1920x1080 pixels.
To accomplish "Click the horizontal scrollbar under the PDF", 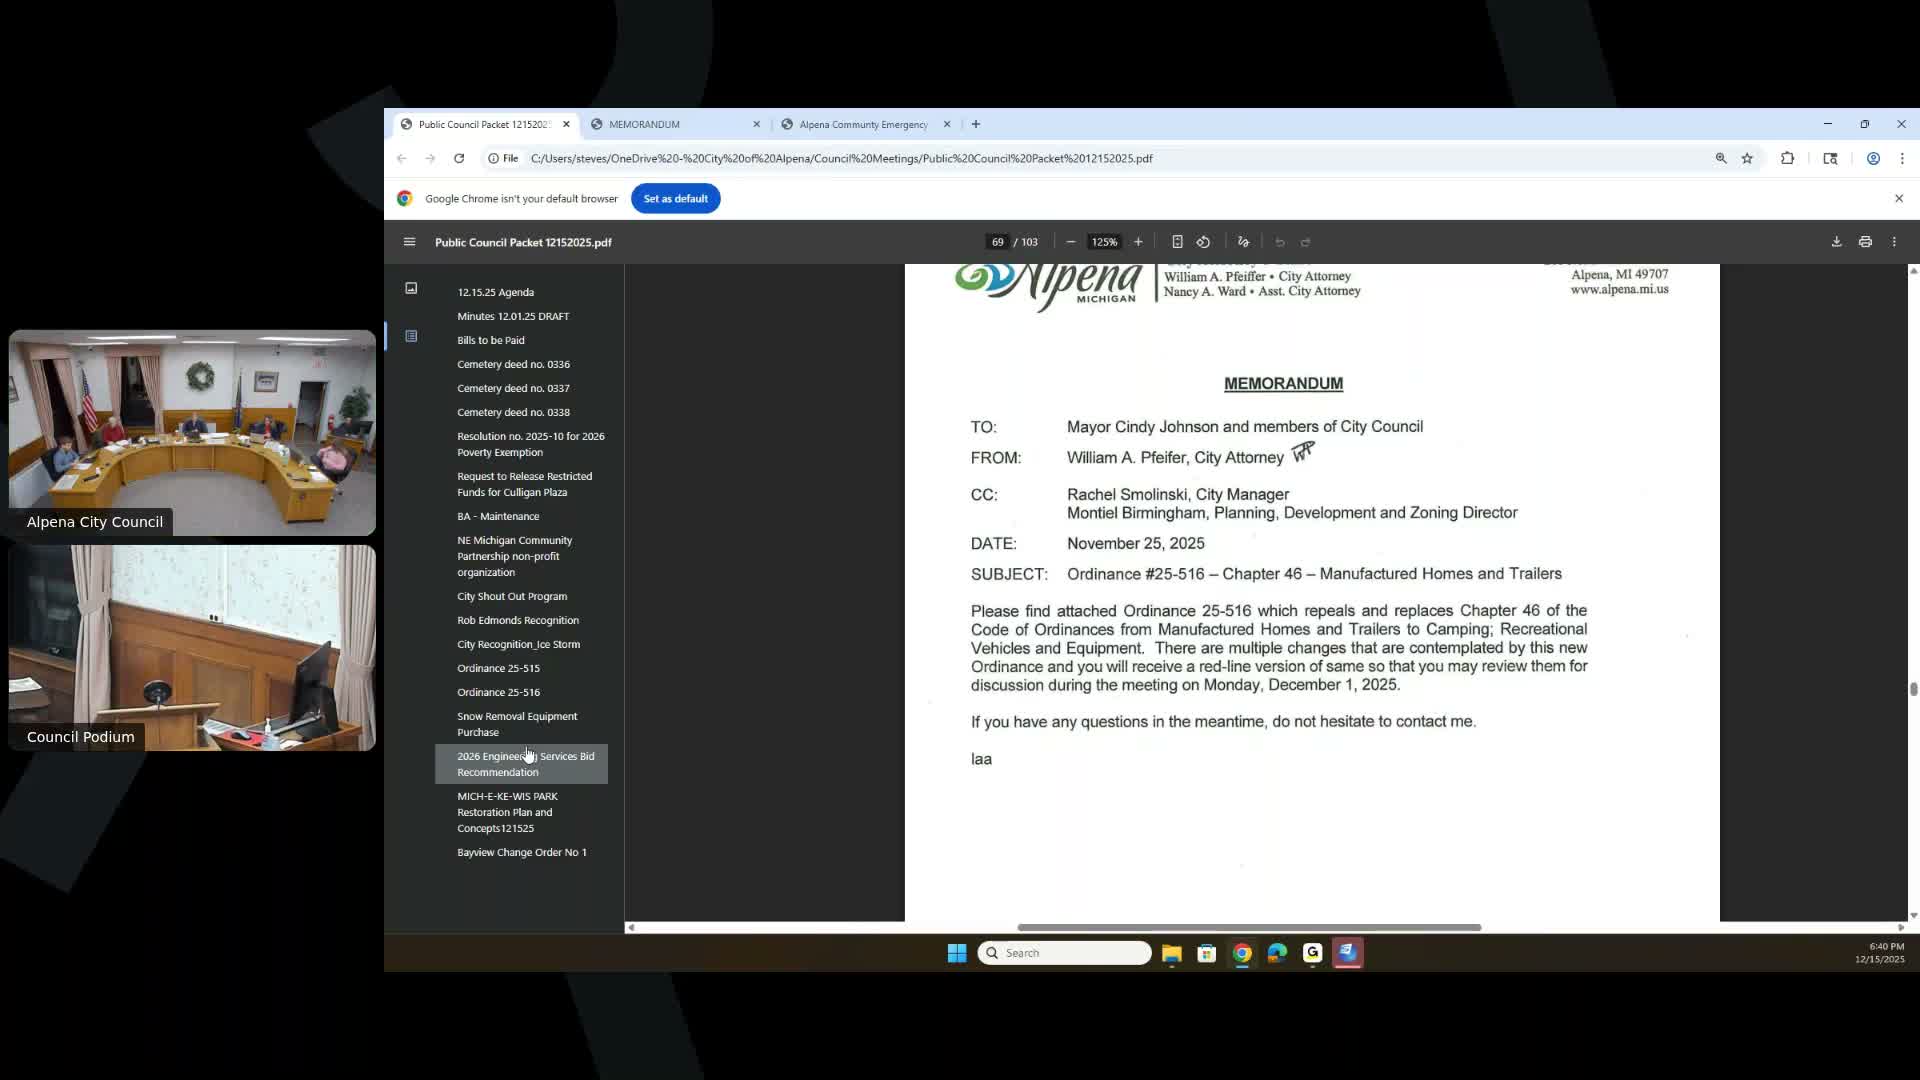I will click(x=1248, y=927).
